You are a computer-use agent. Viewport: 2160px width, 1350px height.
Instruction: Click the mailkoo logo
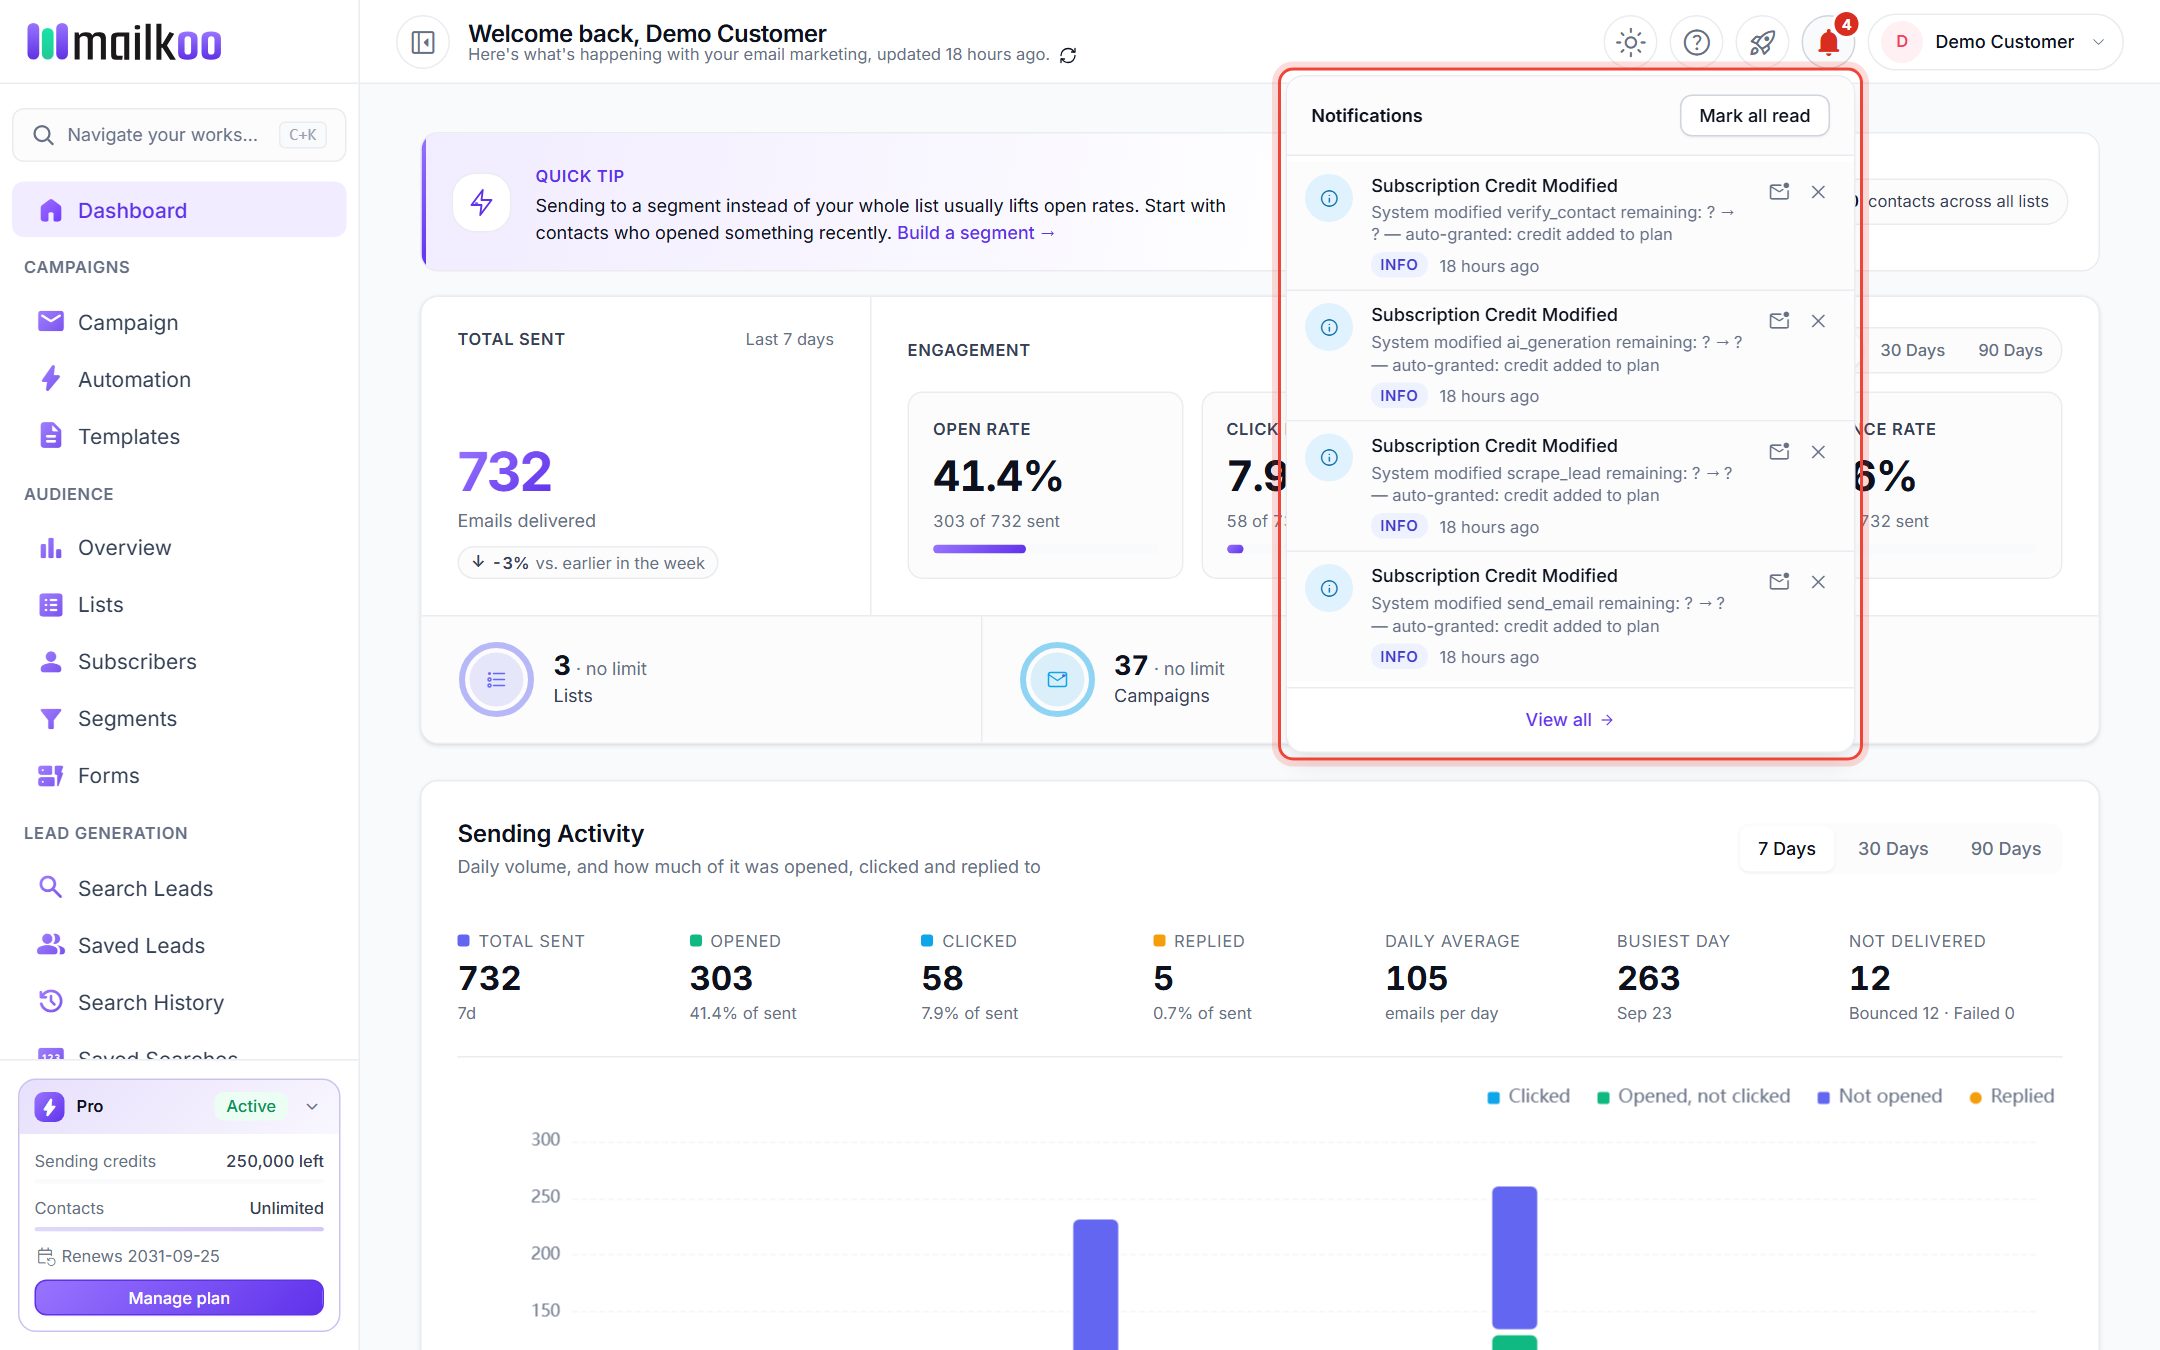(124, 42)
